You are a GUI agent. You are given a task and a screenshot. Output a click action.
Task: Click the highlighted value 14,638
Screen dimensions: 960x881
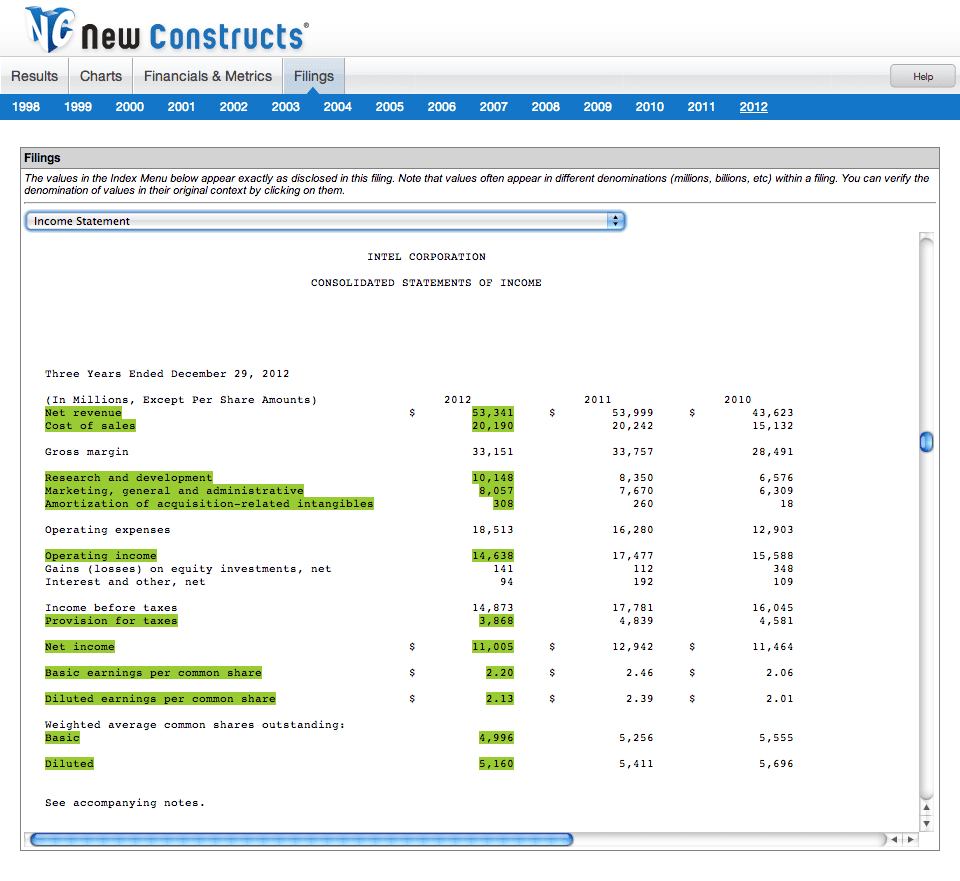[x=493, y=555]
